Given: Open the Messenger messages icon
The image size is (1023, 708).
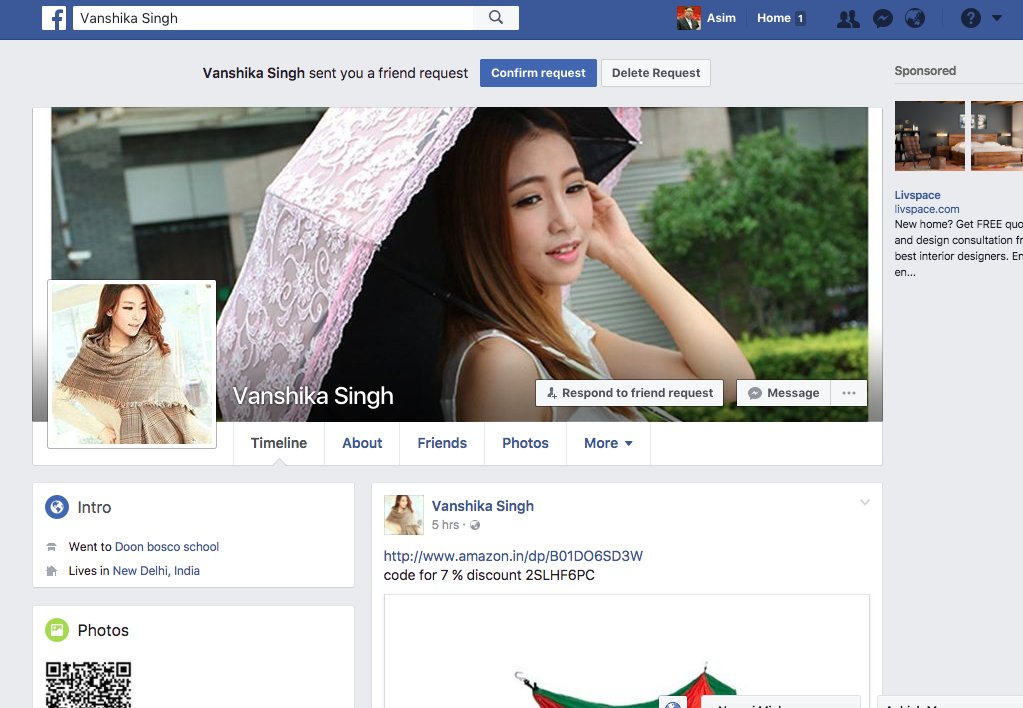Looking at the screenshot, I should coord(882,18).
